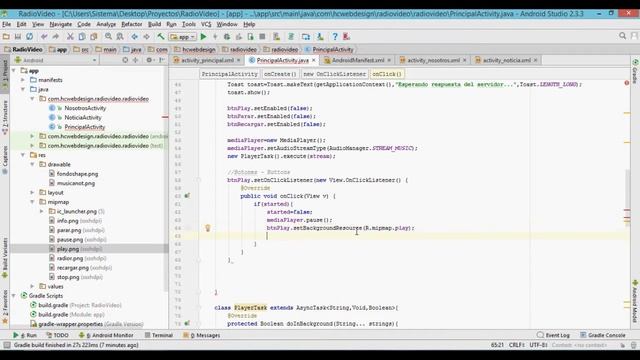This screenshot has height=360, width=640.
Task: Click the Synchronize toolbar icon
Action: click(29, 37)
